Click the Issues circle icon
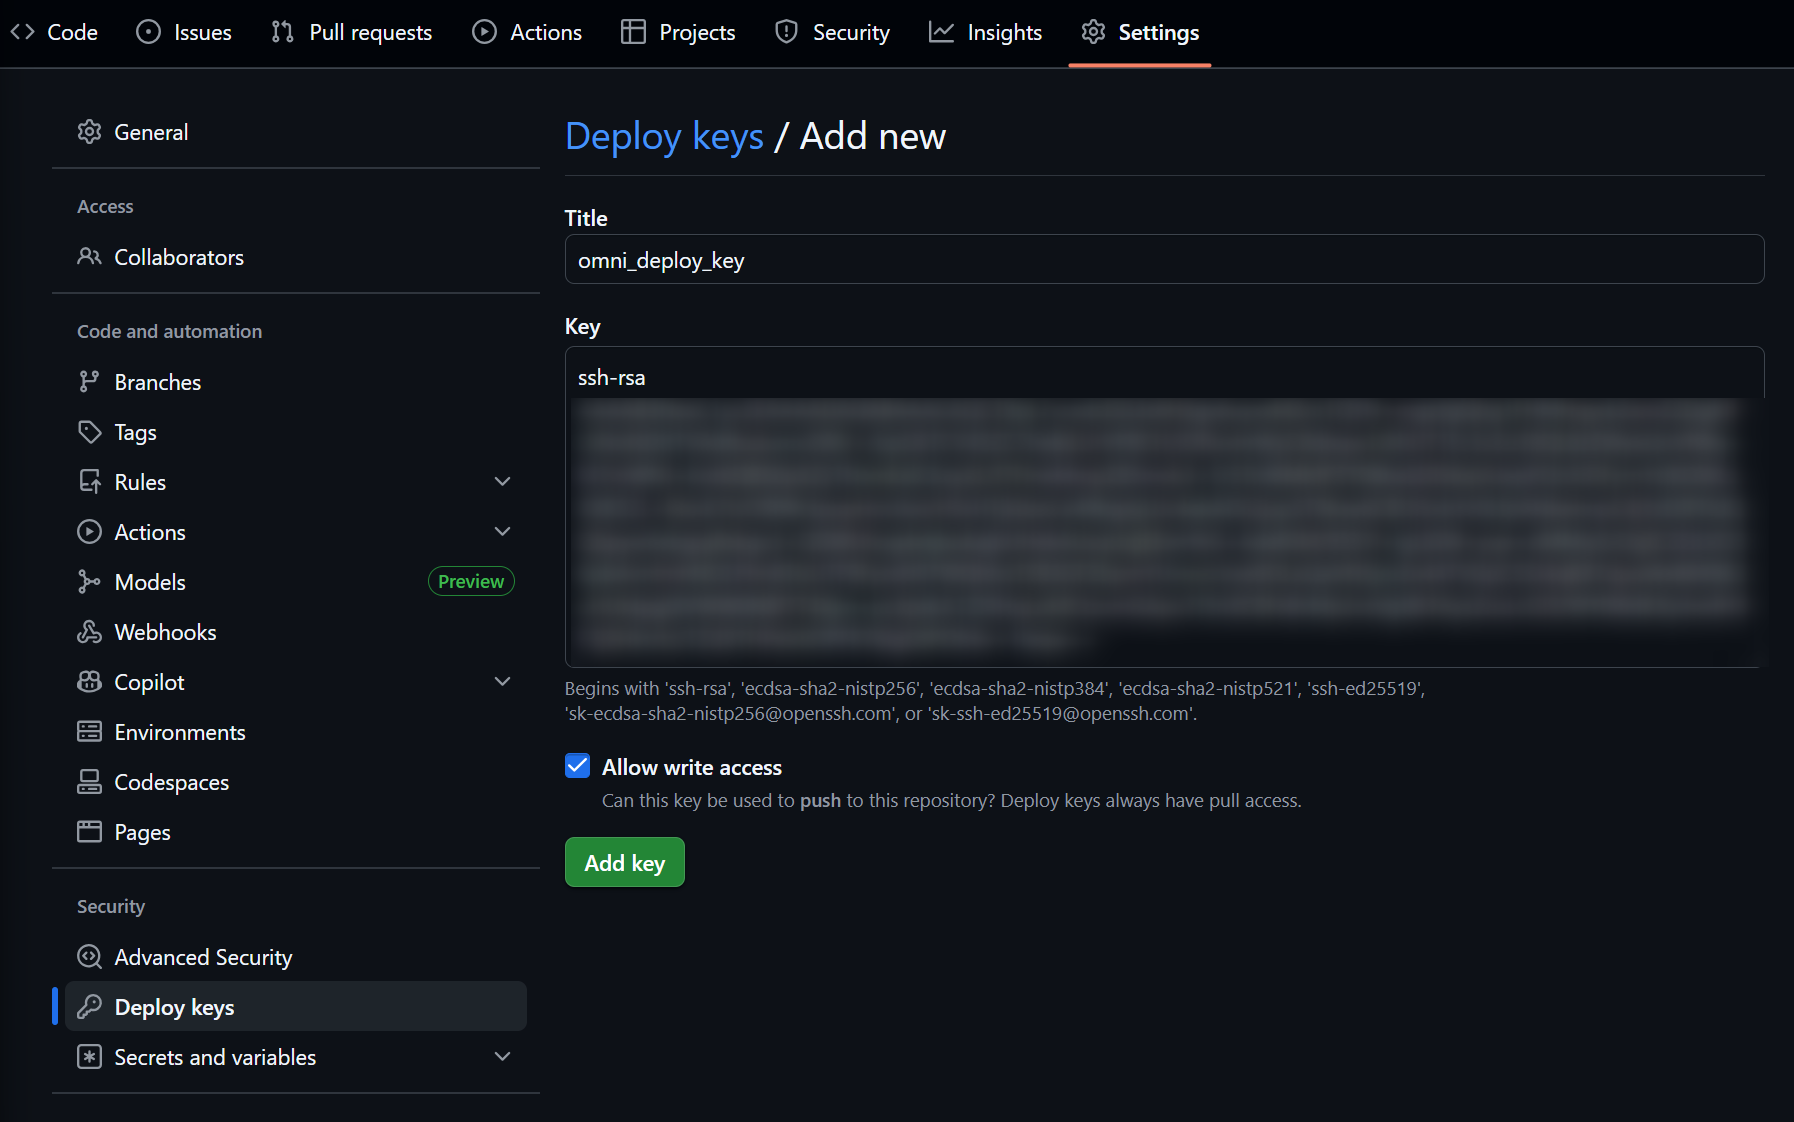Image resolution: width=1794 pixels, height=1122 pixels. pos(148,32)
